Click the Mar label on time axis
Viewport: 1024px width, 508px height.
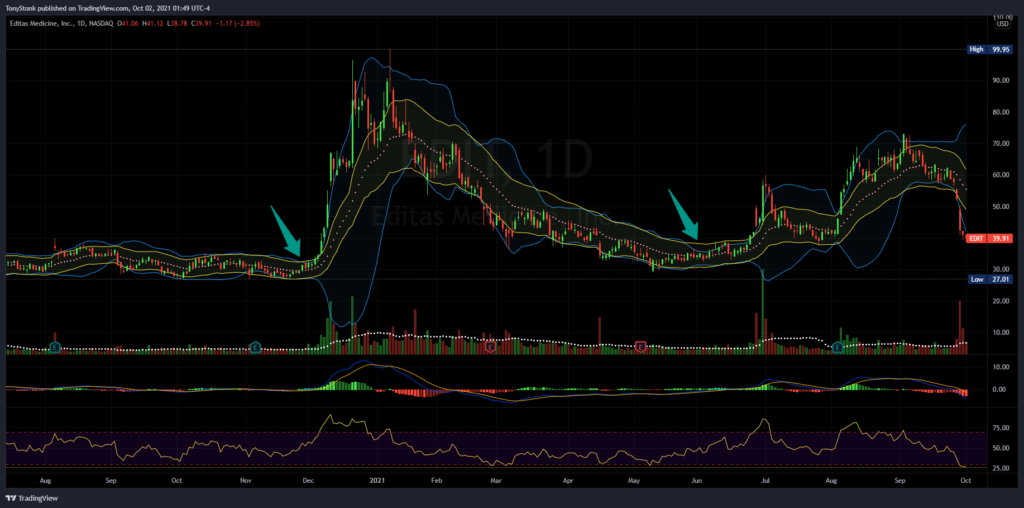[496, 481]
